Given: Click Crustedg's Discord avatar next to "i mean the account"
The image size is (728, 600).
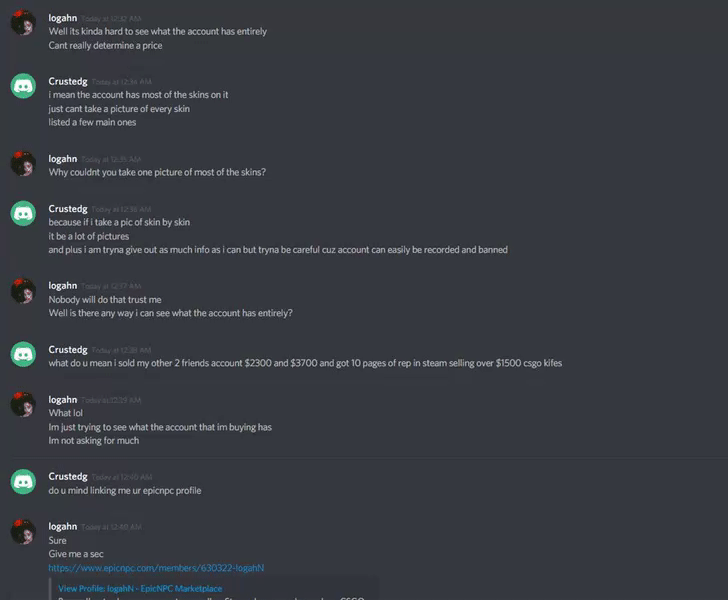Looking at the screenshot, I should pos(23,86).
